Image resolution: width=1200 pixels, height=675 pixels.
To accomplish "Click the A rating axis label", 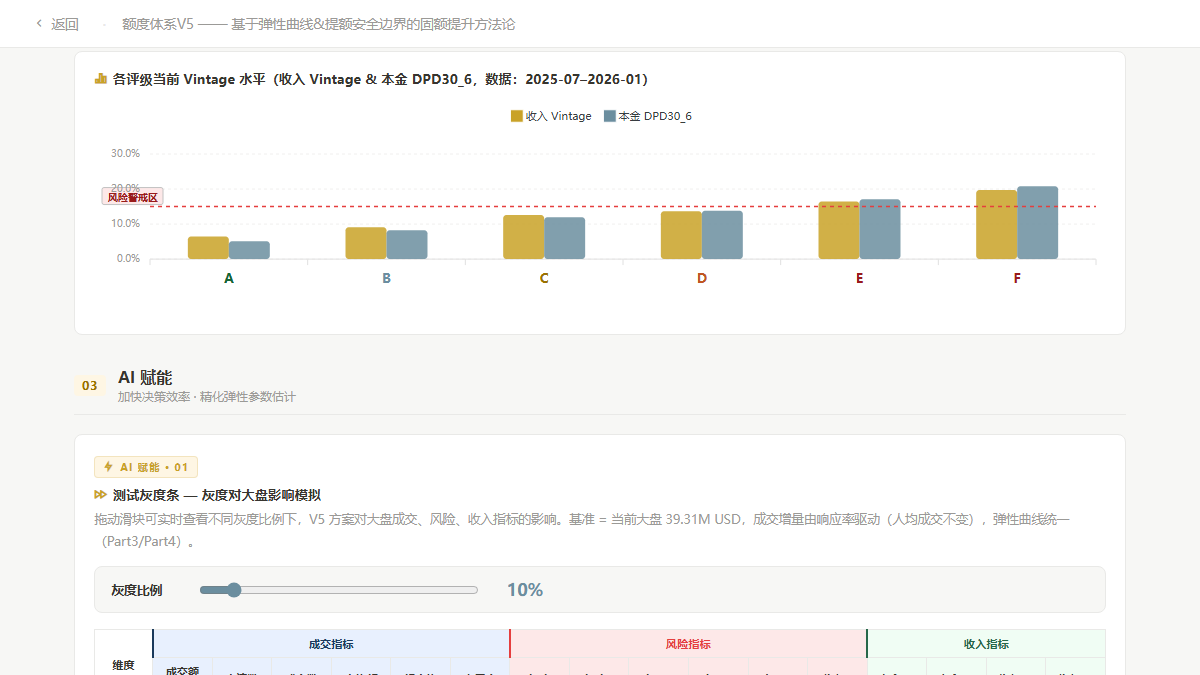I will pyautogui.click(x=229, y=278).
